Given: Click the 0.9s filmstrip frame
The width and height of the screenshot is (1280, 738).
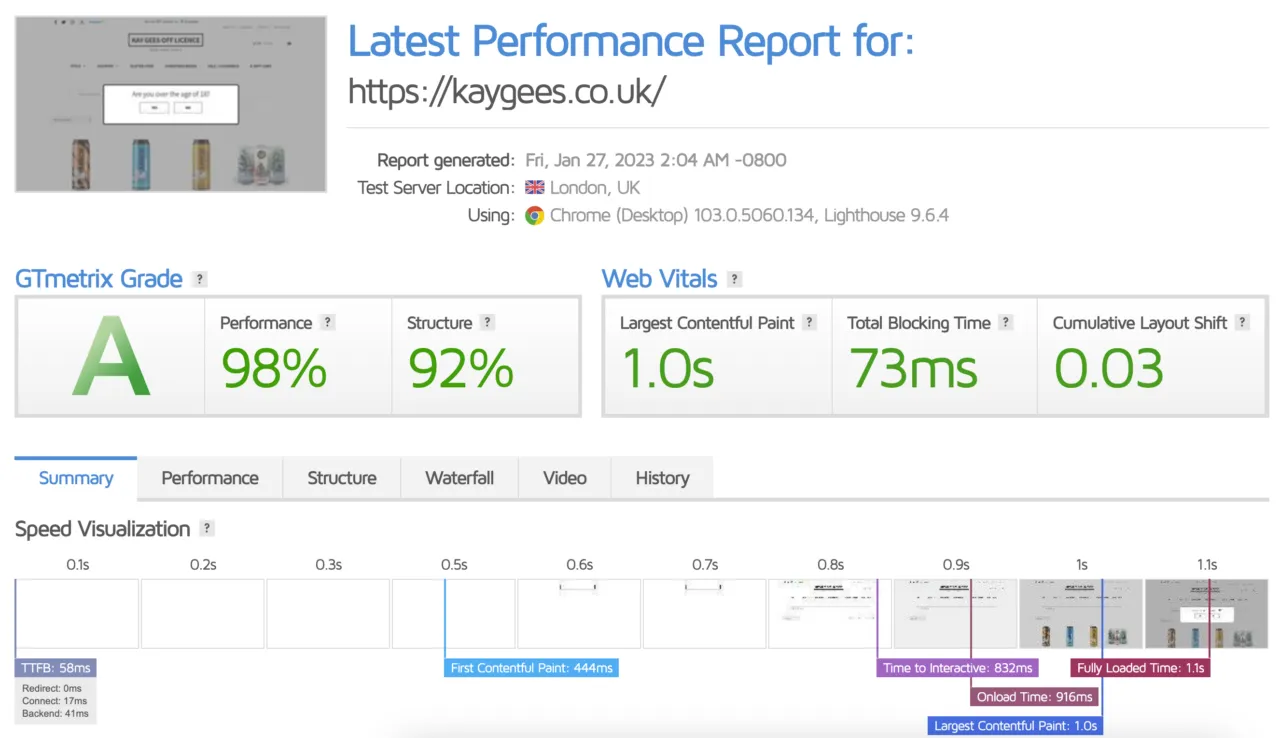Looking at the screenshot, I should 956,614.
